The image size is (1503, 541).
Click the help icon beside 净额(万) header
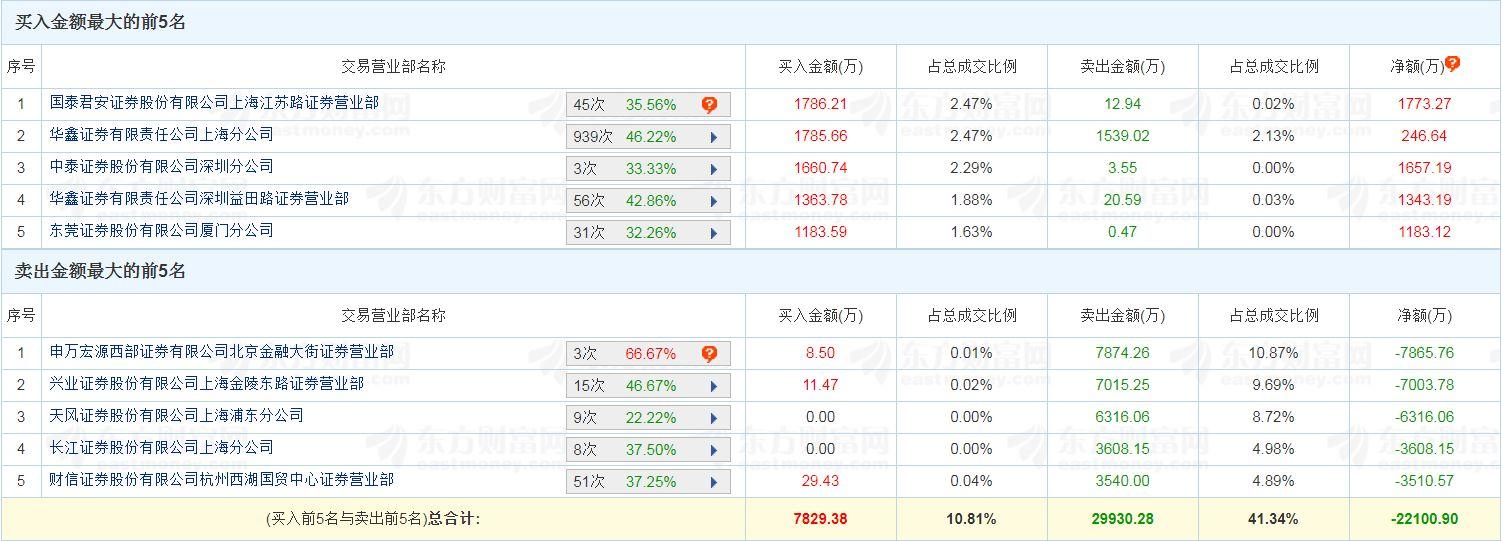pos(1453,63)
